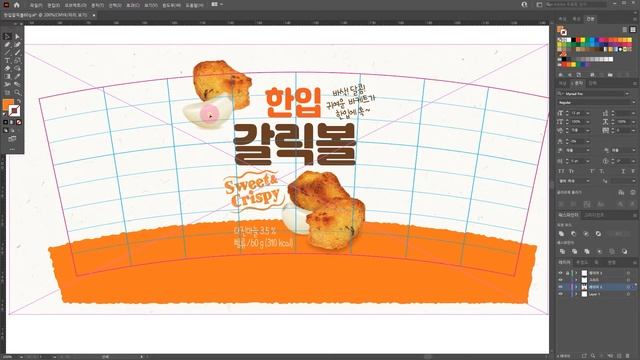Expand top locked layer contents
The image size is (640, 360).
click(x=576, y=273)
